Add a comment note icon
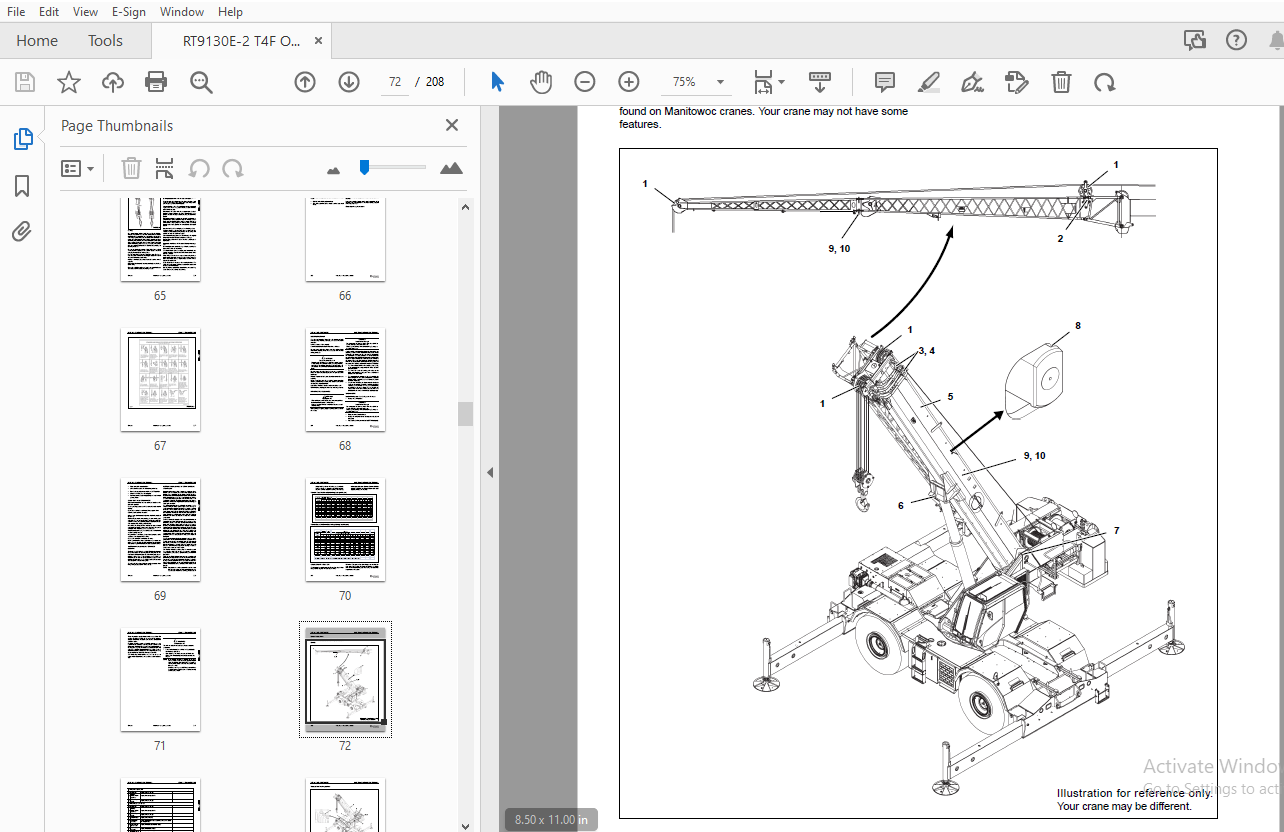 (884, 82)
